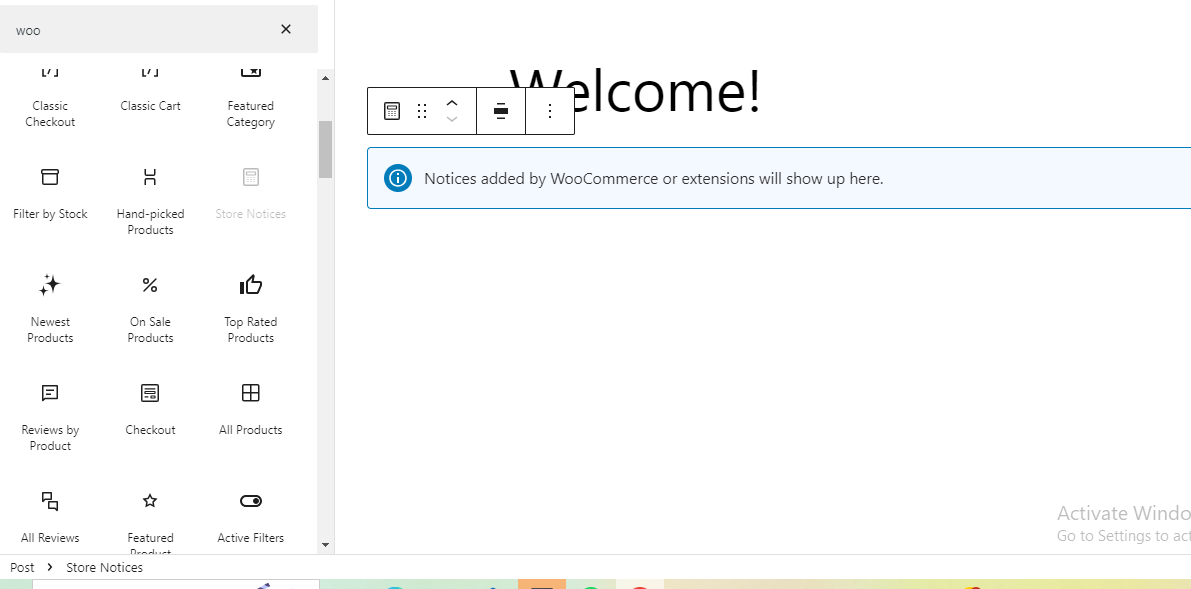This screenshot has width=1191, height=589.
Task: Click the 'woo' search input field
Action: [140, 30]
